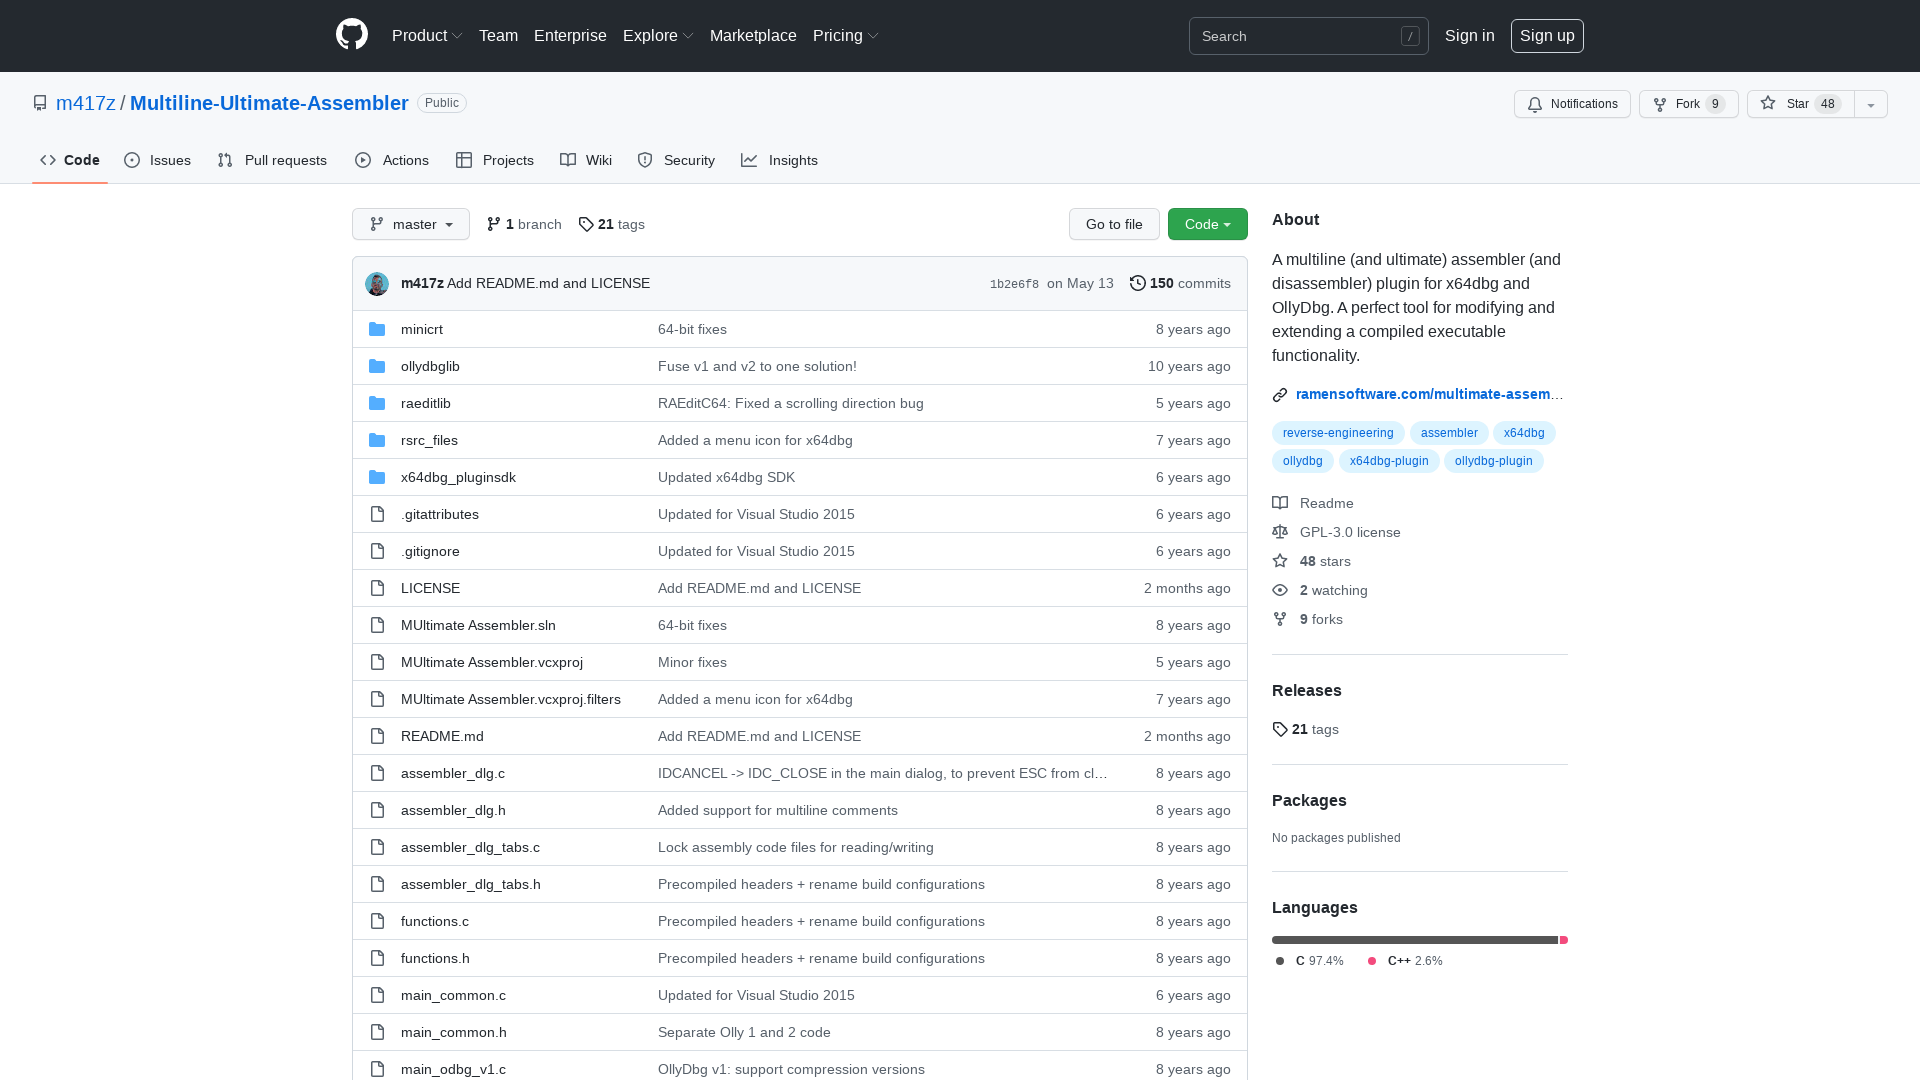Open the Notifications button

coord(1572,104)
